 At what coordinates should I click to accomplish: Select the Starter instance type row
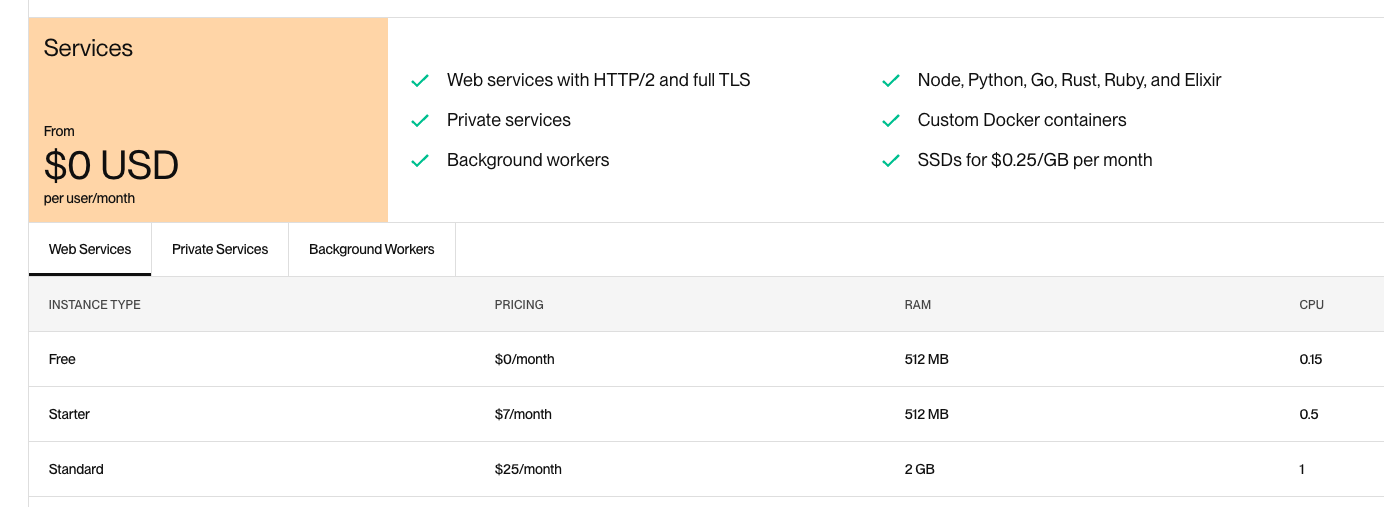coord(706,414)
